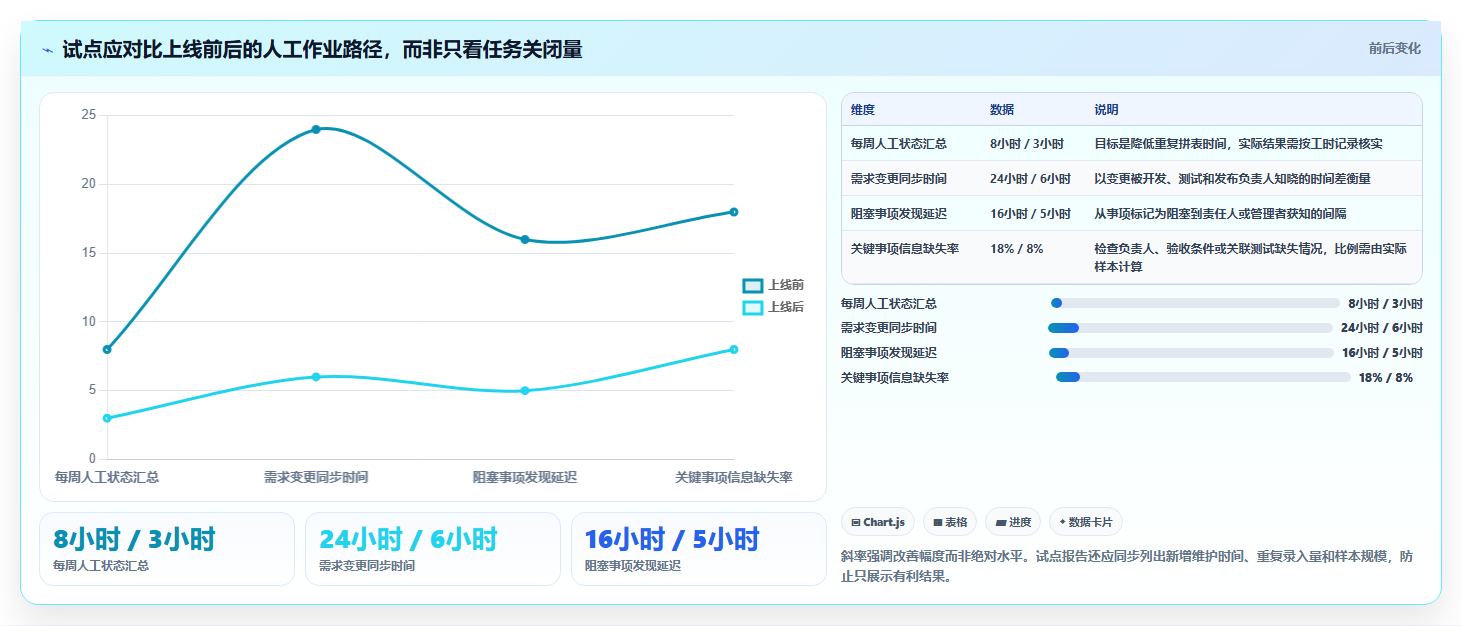Click x-axis label 关键事项信息缺失率

coord(734,478)
